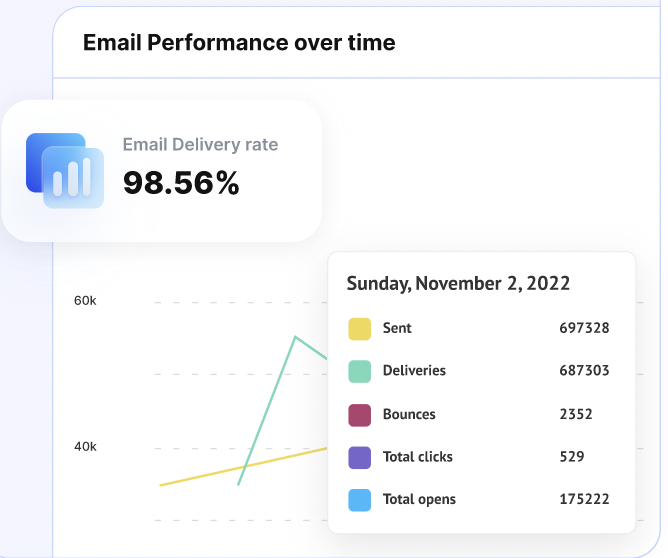The height and width of the screenshot is (558, 668).
Task: Select the Email Performance over time heading
Action: tap(239, 43)
